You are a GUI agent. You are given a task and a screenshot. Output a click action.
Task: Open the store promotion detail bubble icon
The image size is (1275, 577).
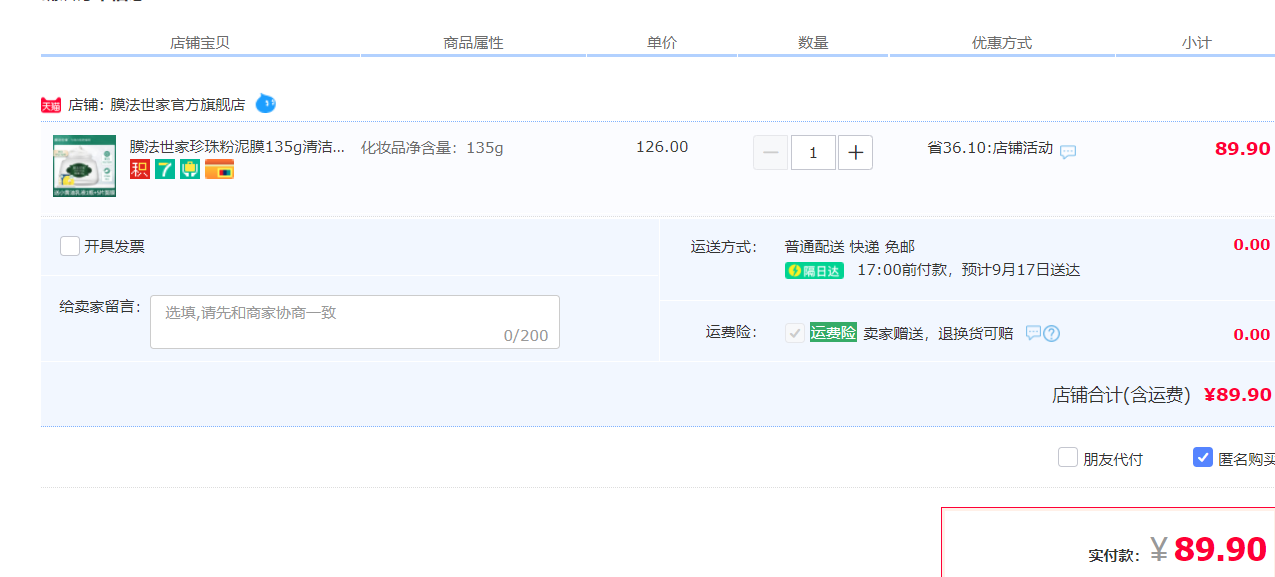click(x=1068, y=152)
